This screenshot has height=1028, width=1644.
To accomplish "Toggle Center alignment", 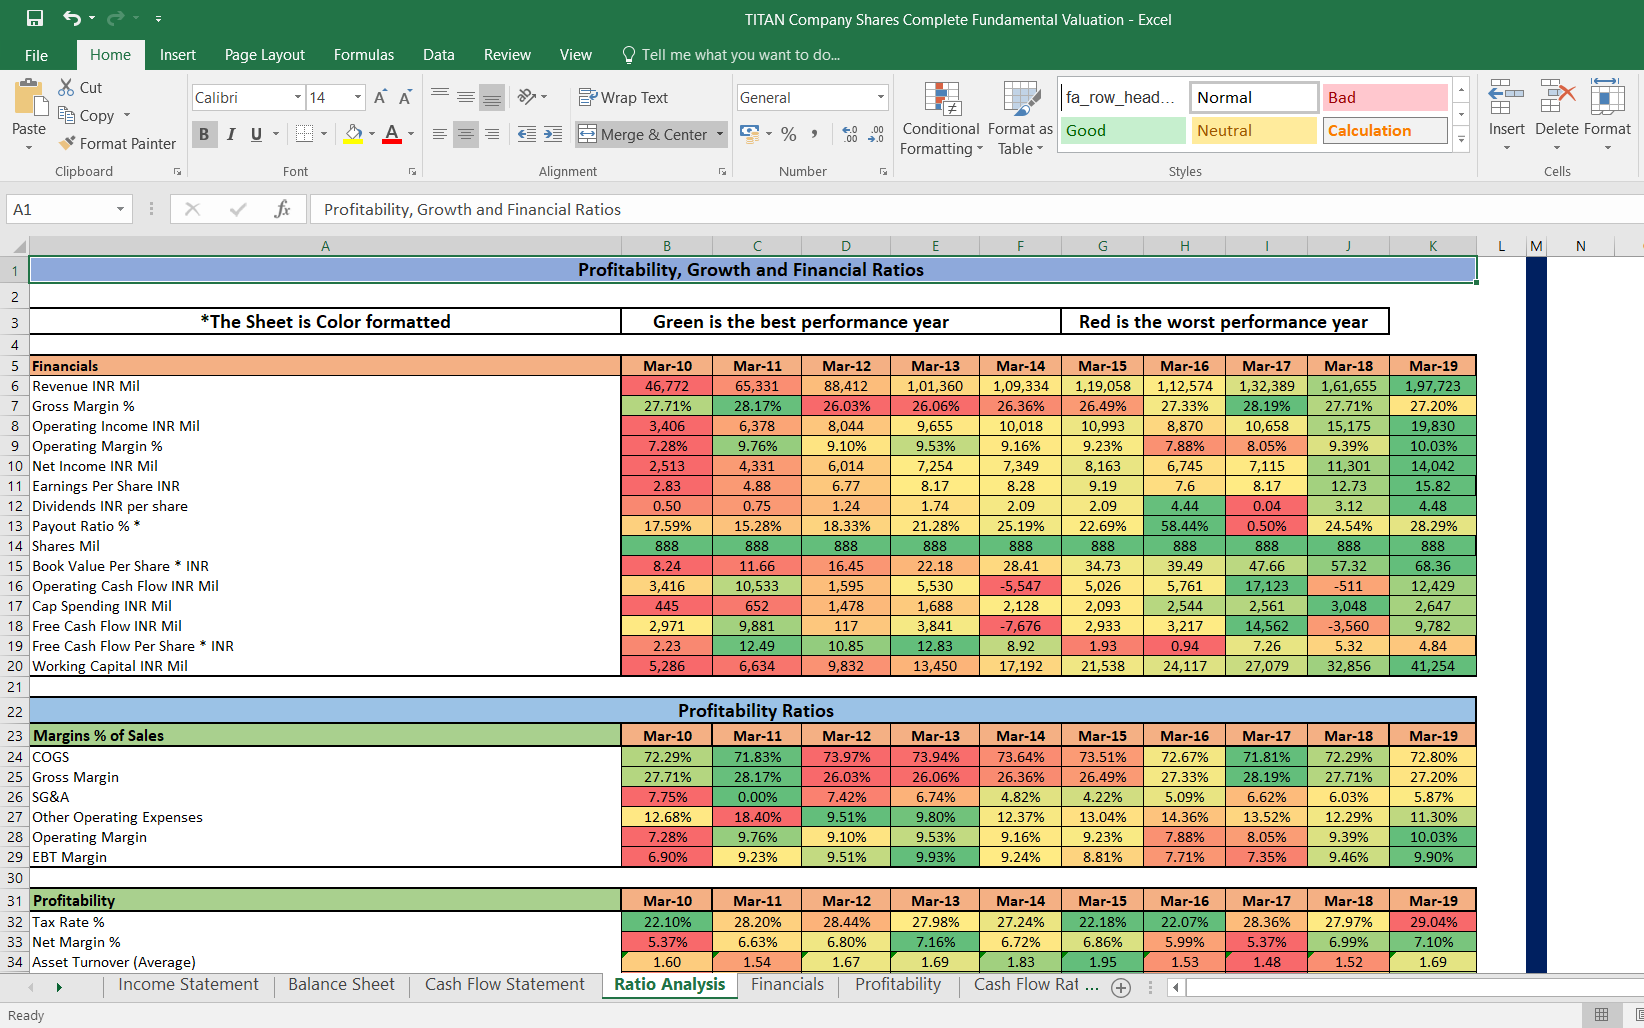I will coord(465,133).
